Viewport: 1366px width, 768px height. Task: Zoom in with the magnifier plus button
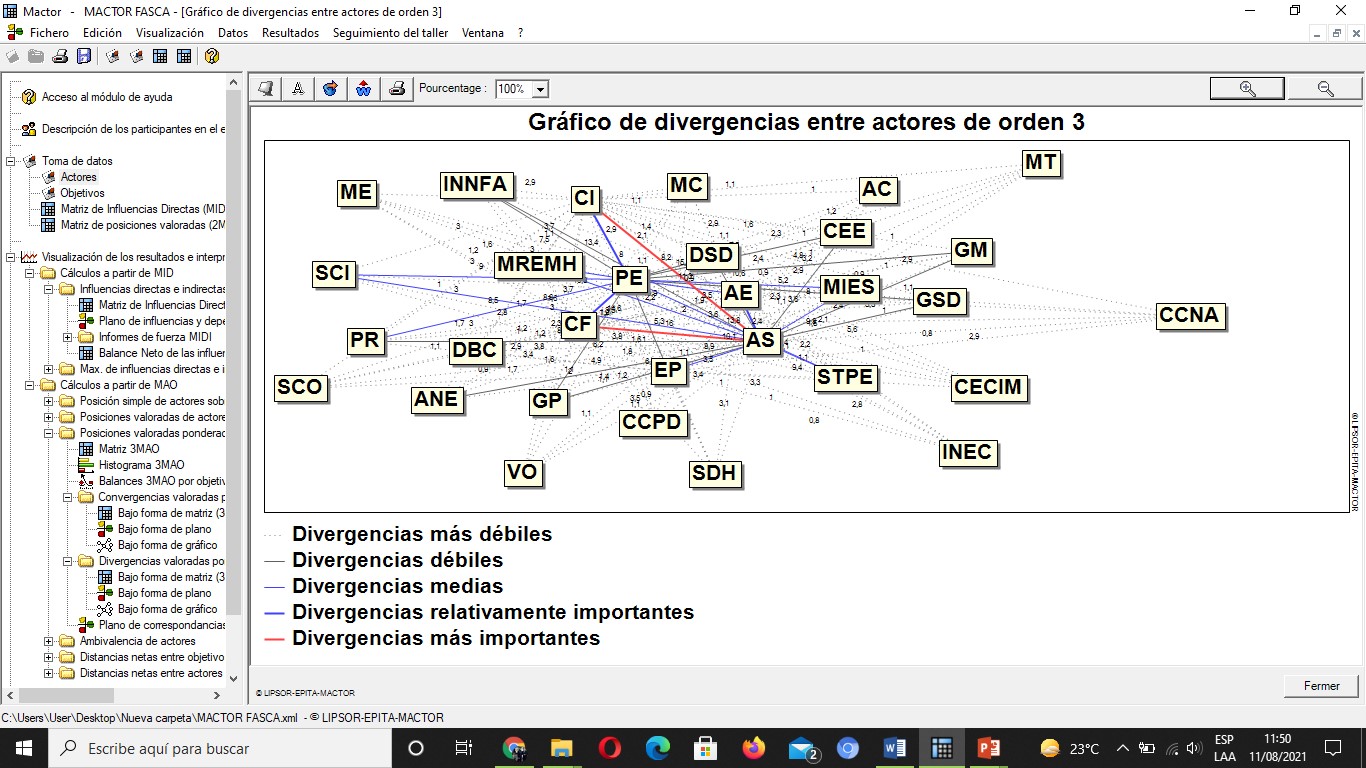click(x=1246, y=88)
